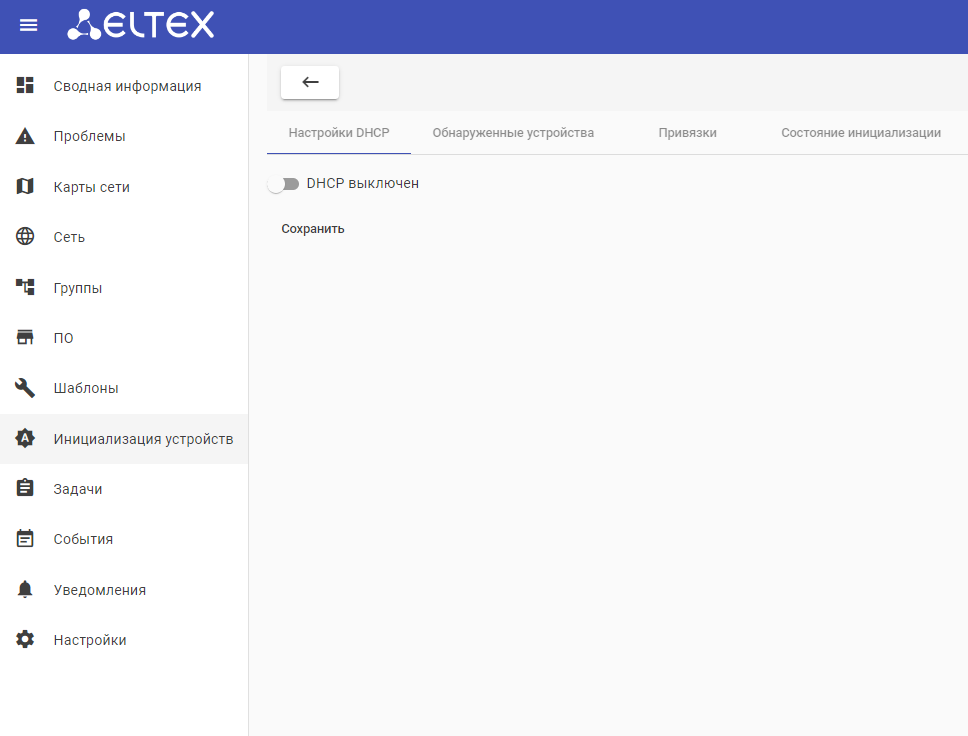Open Инициализация устройств menu item
968x736 pixels.
tap(143, 439)
